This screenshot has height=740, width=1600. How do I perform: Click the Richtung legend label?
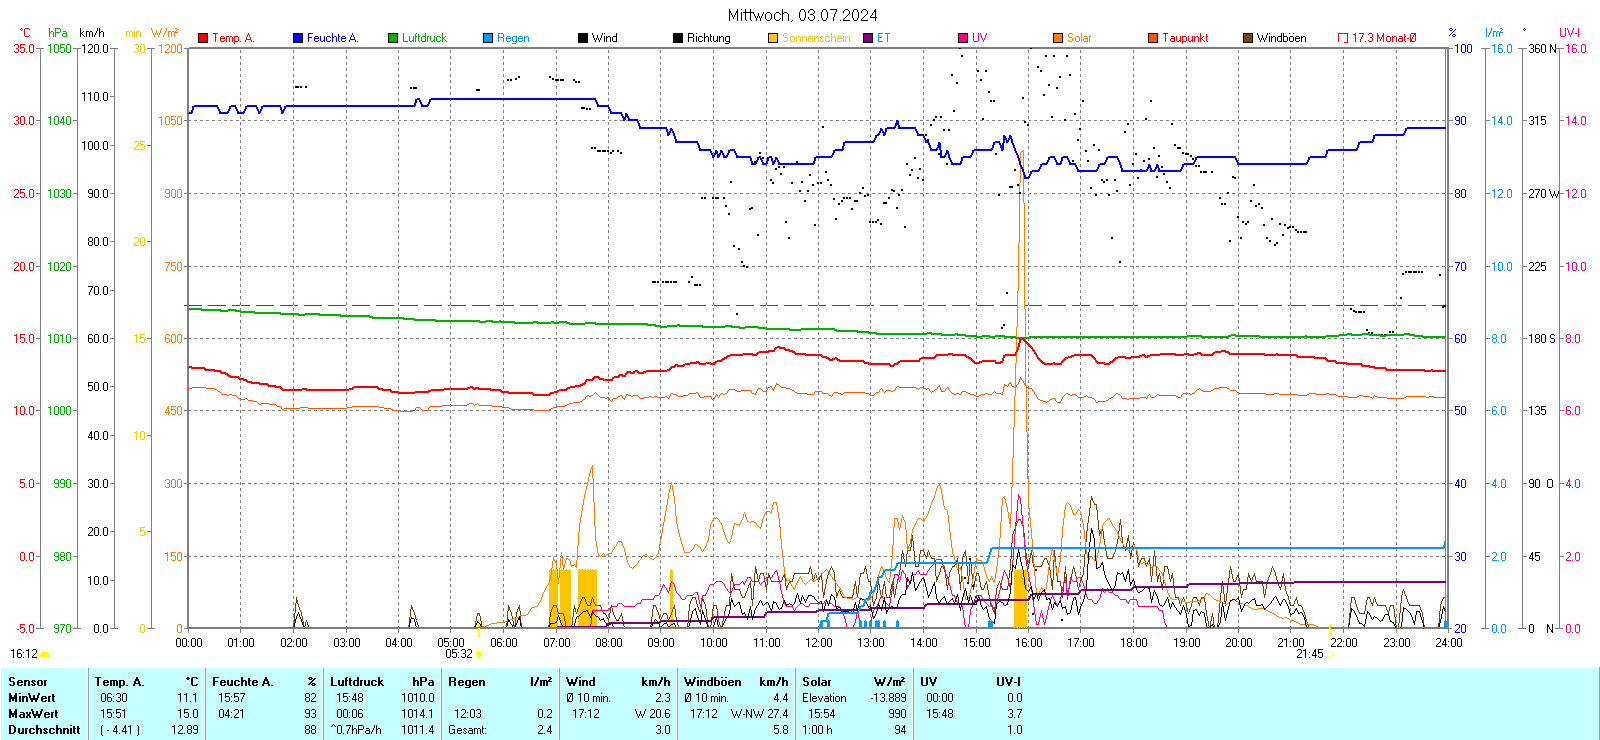pyautogui.click(x=708, y=38)
